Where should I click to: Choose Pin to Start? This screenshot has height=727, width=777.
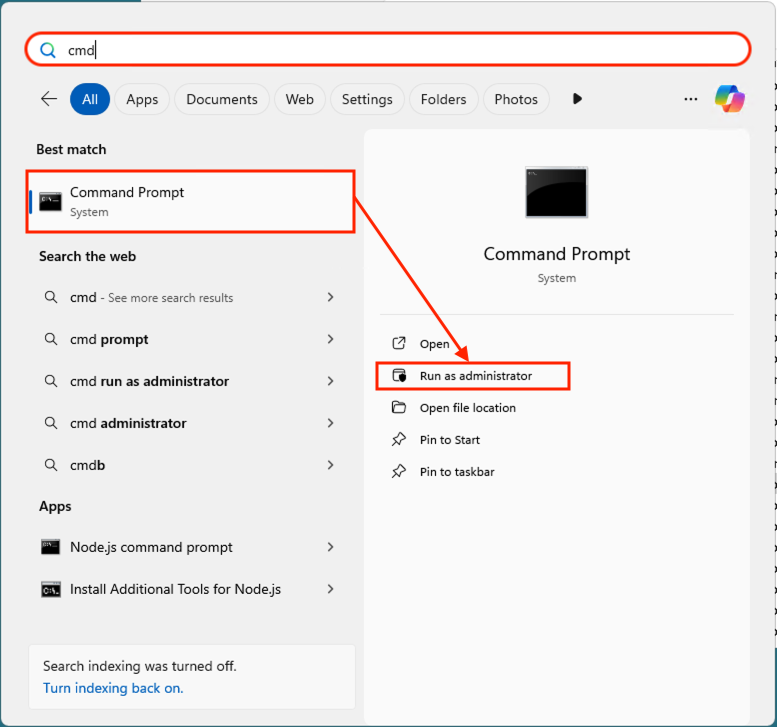449,440
